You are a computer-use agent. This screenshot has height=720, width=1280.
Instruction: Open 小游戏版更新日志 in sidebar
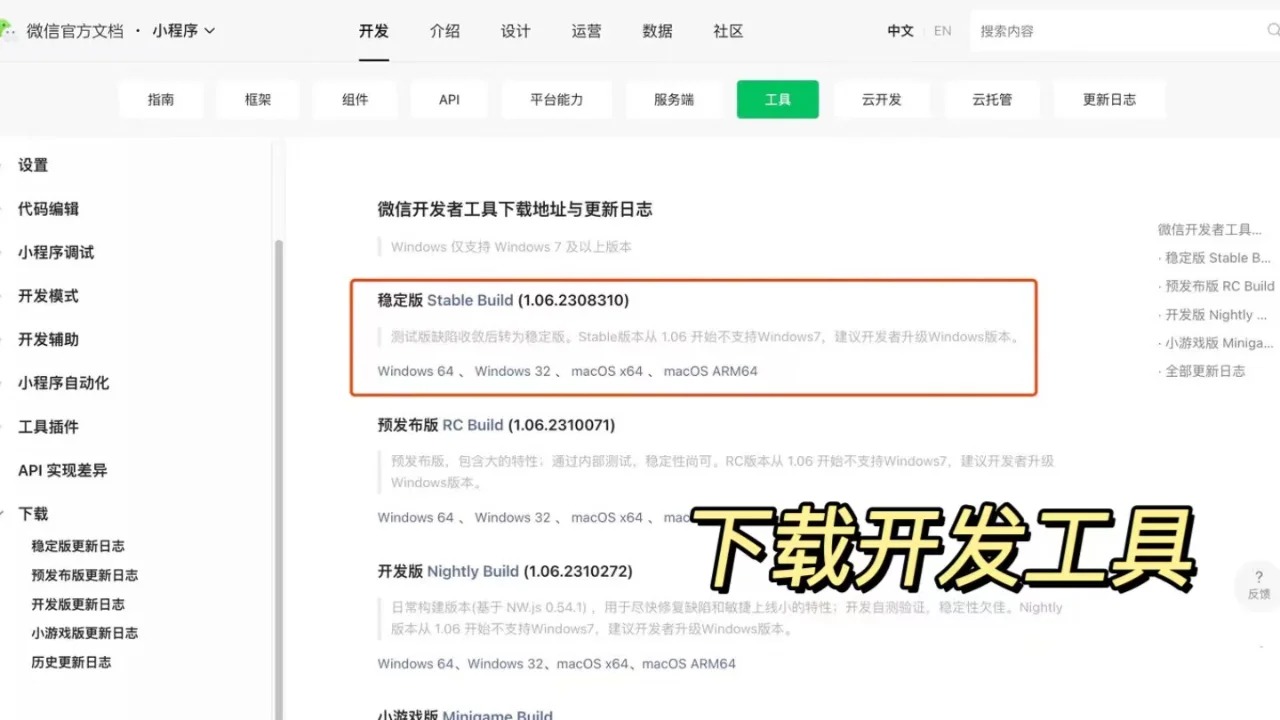pyautogui.click(x=85, y=633)
